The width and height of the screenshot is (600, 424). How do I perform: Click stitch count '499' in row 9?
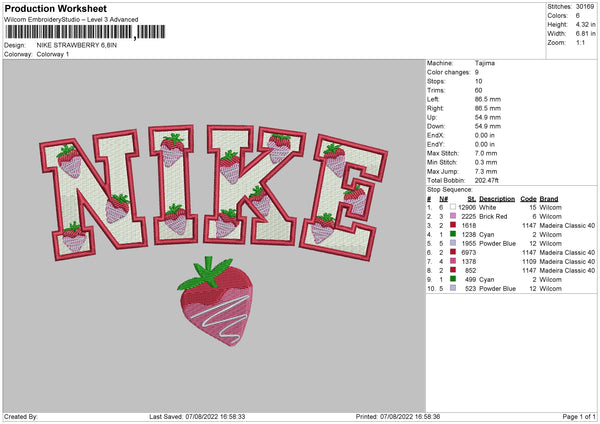[470, 279]
